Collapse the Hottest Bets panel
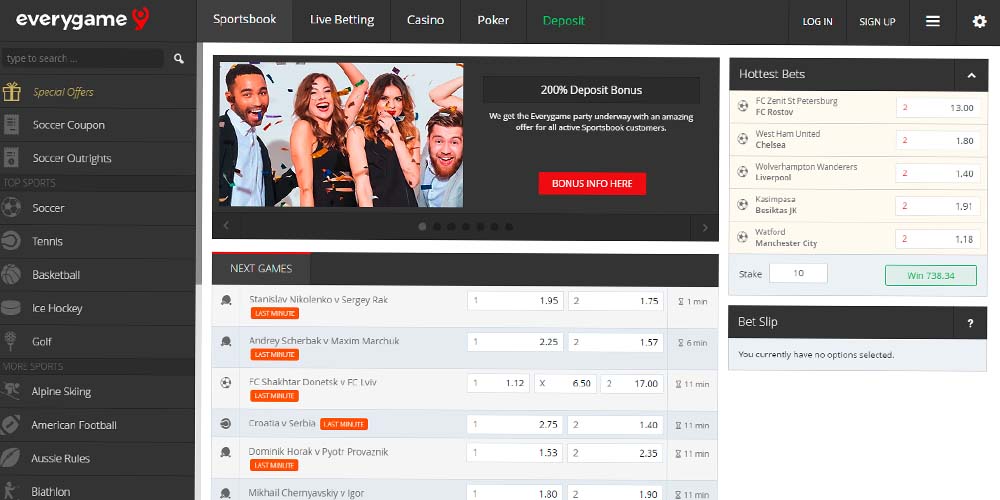 (969, 75)
